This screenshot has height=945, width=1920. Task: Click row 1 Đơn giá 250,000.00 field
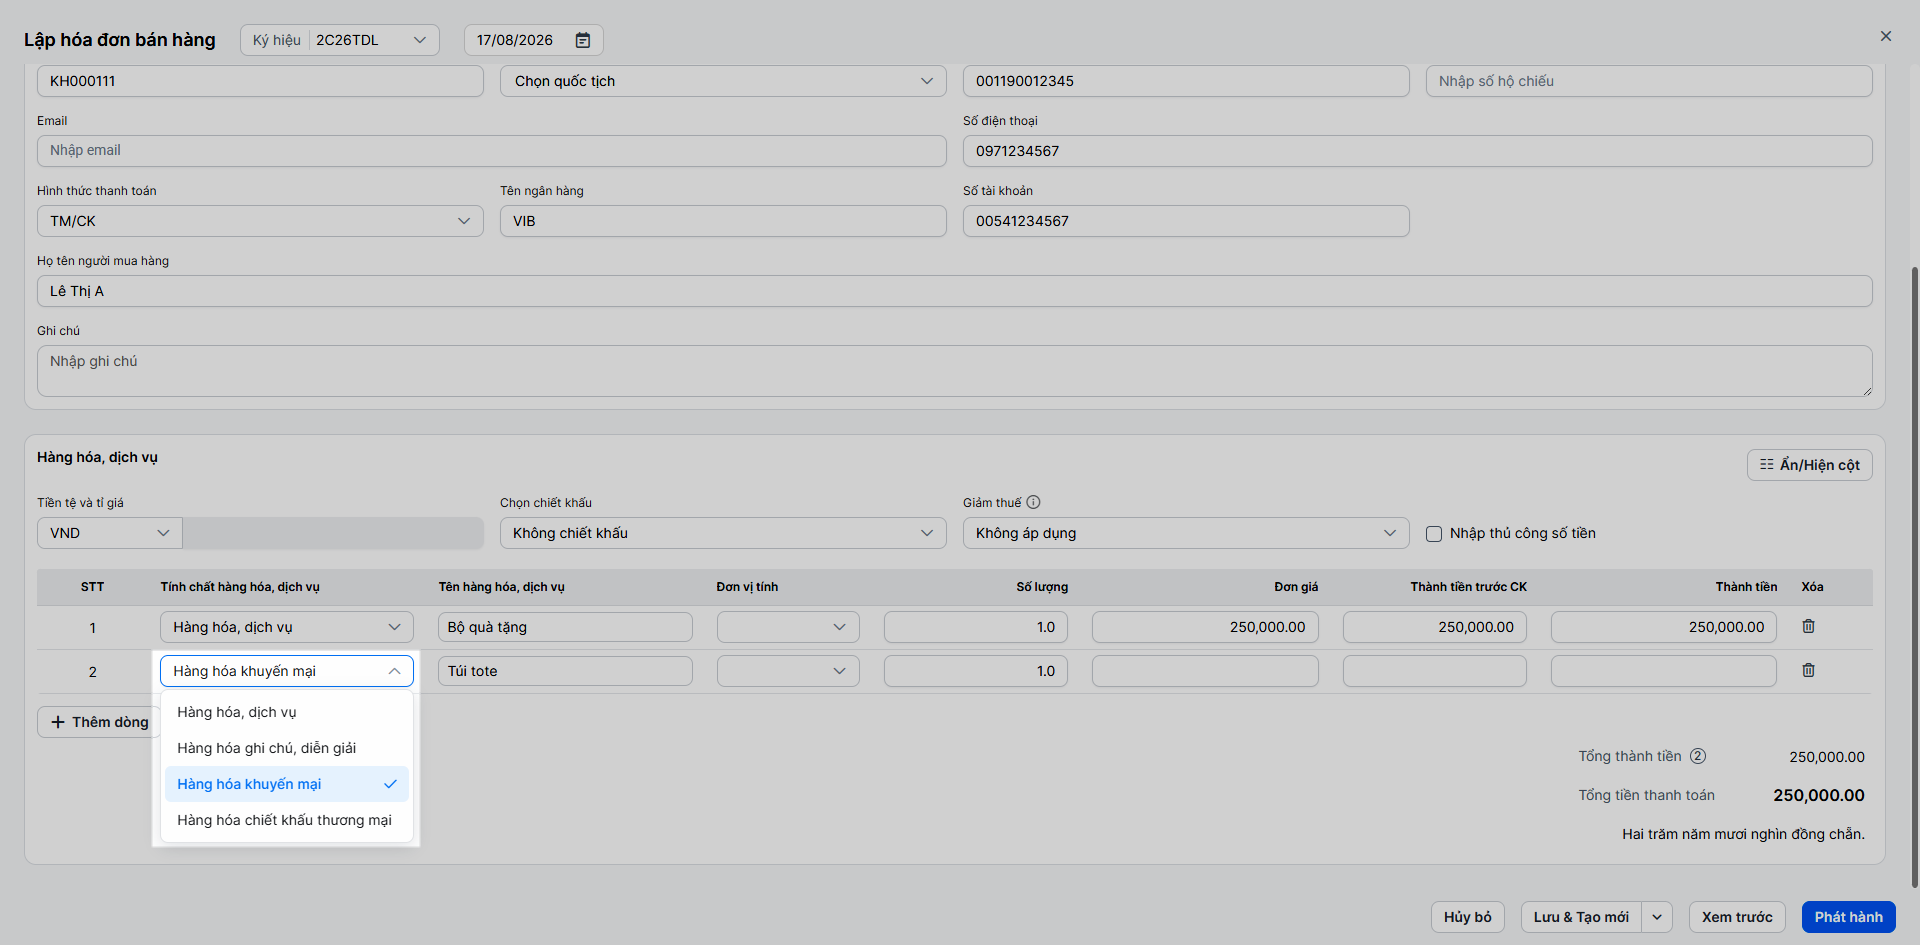[x=1205, y=627]
